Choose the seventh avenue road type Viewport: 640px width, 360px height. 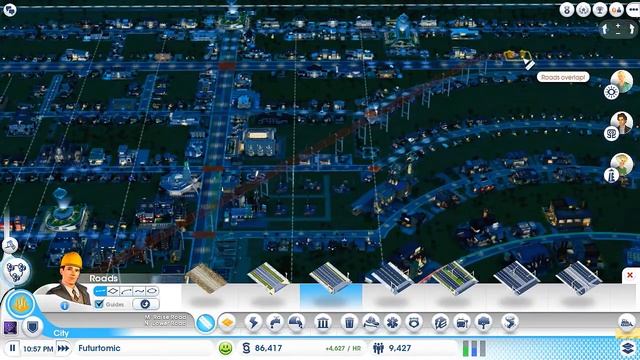click(x=578, y=279)
